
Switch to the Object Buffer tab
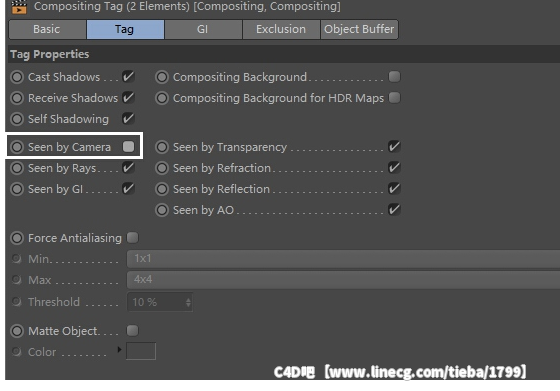point(359,29)
